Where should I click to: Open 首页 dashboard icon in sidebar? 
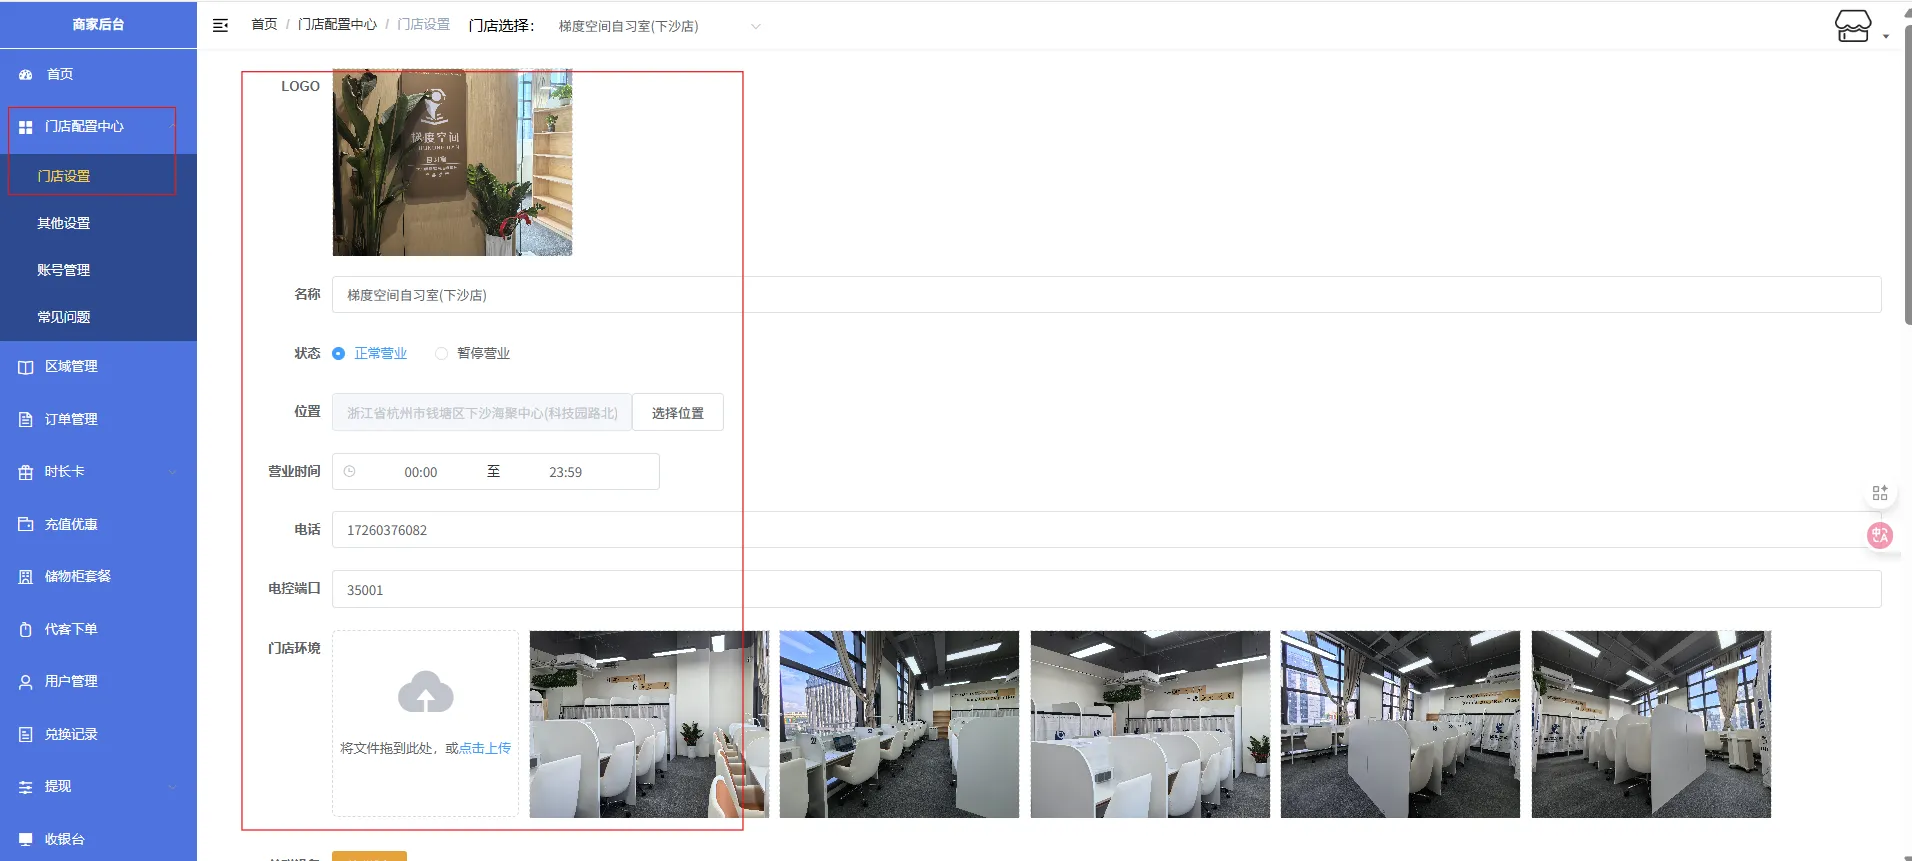(x=26, y=75)
